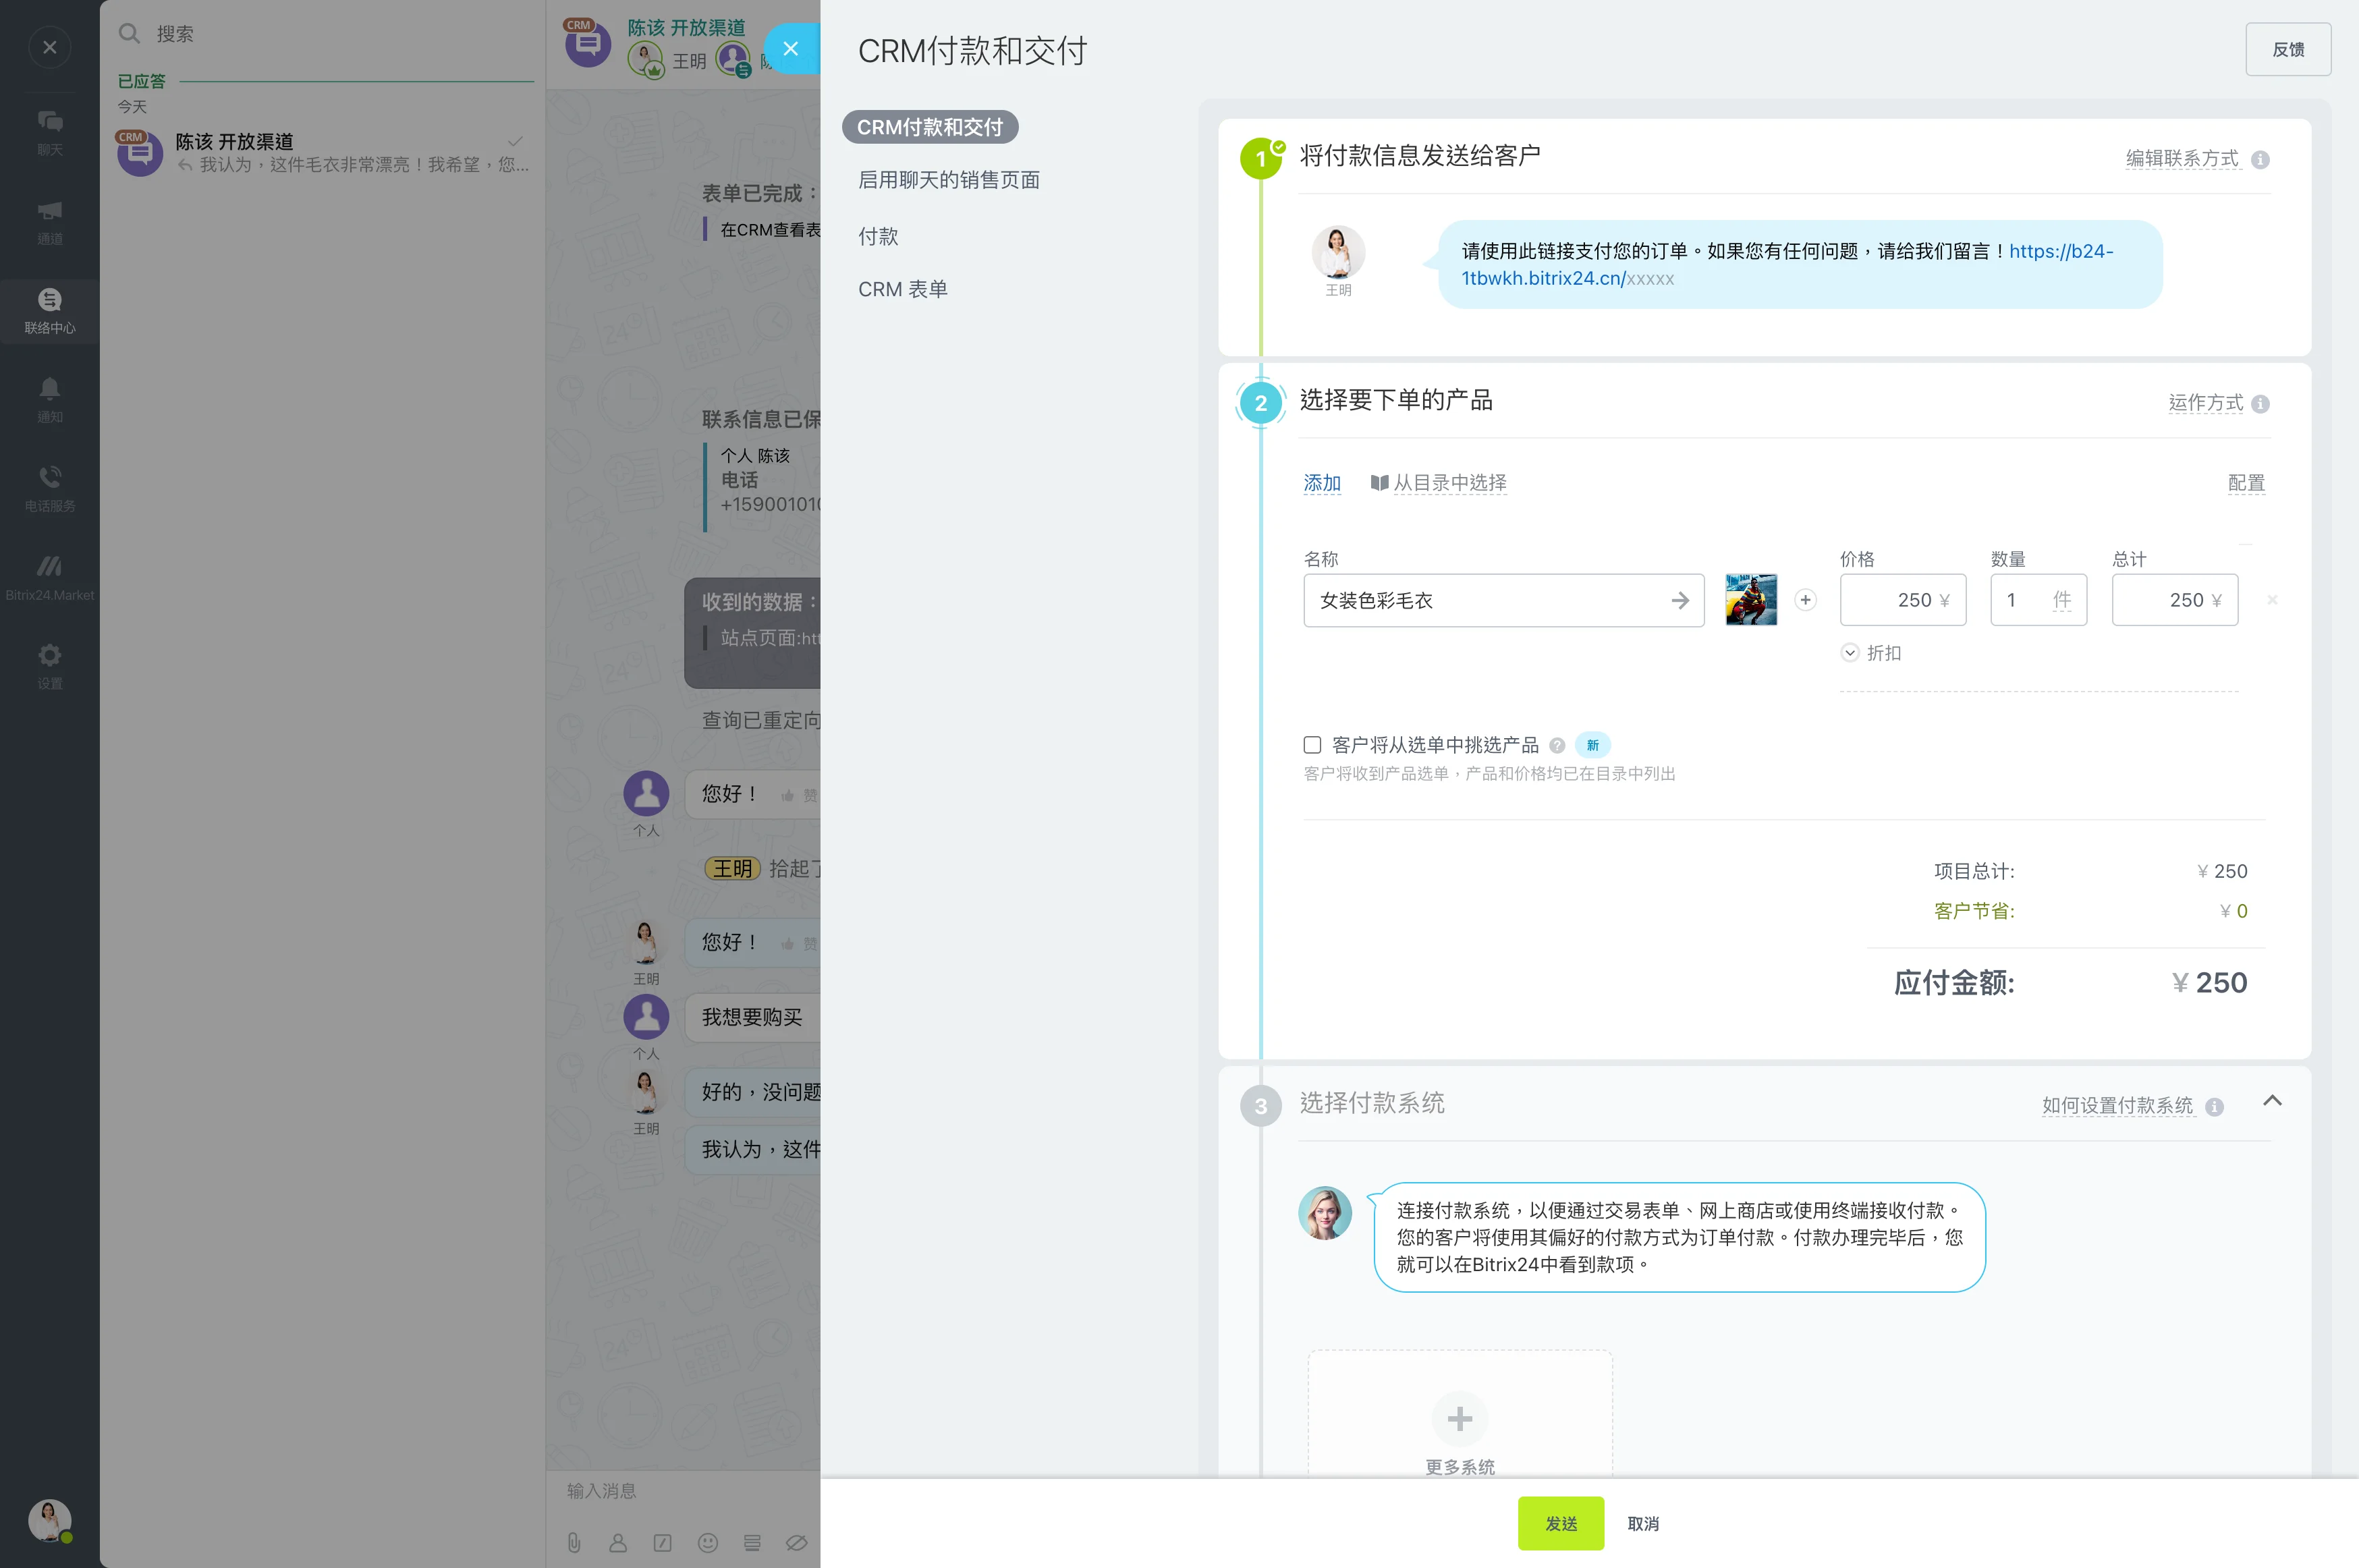Collapse the 选择付款系统 section chevron
Screen dimensions: 2359x1568
[x=2272, y=1101]
